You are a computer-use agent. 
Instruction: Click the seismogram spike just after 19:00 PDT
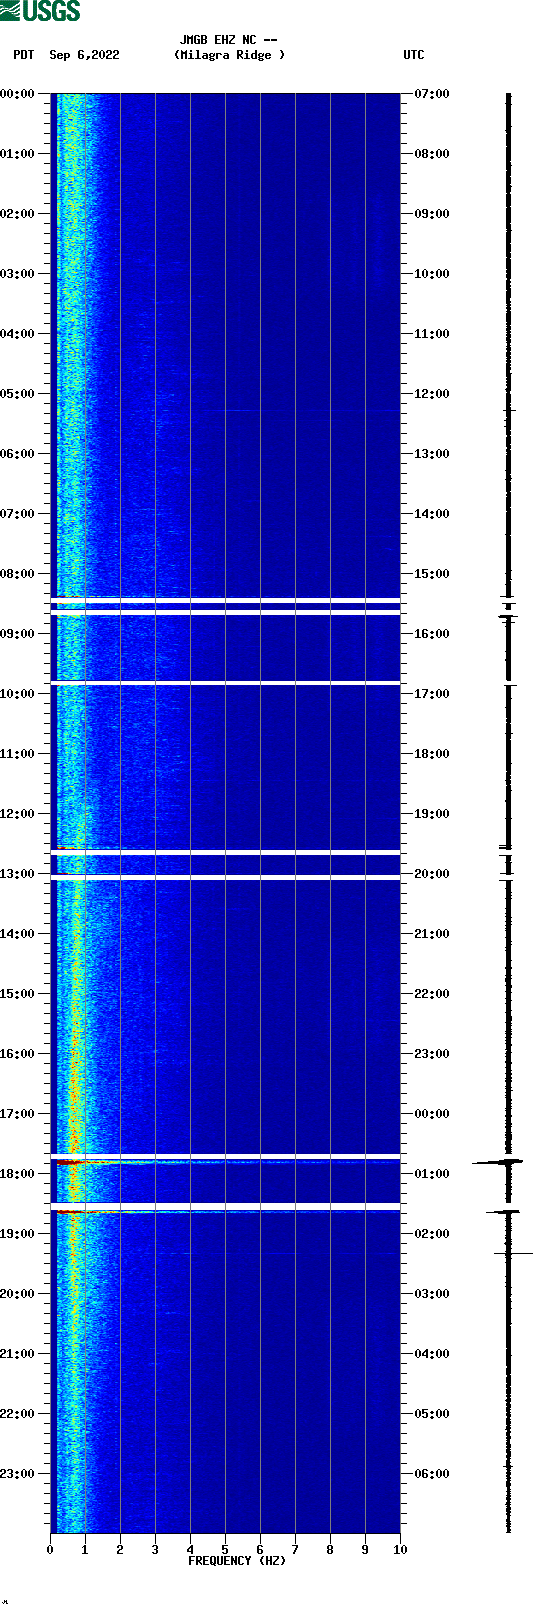click(513, 1253)
